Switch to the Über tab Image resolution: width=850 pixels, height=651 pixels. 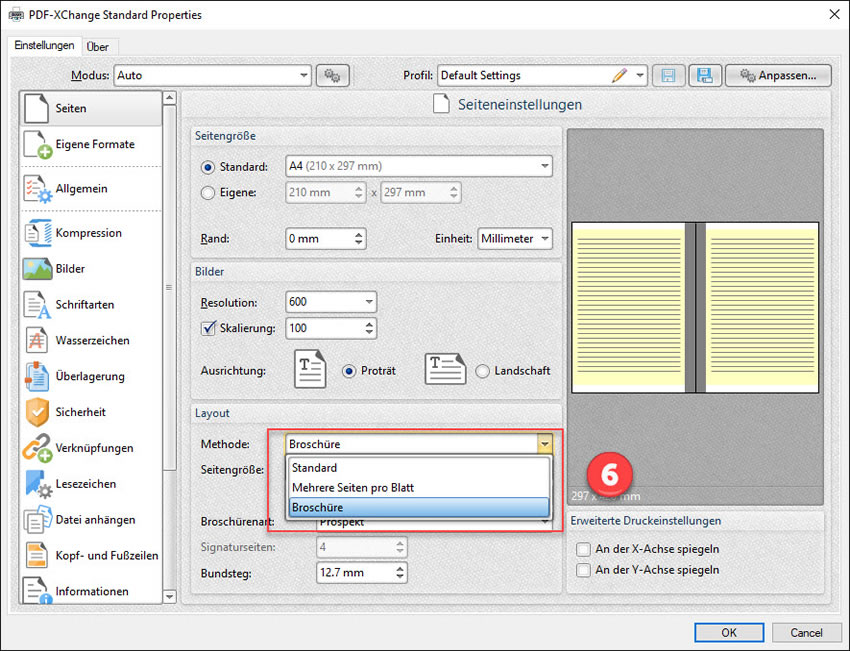pyautogui.click(x=98, y=47)
